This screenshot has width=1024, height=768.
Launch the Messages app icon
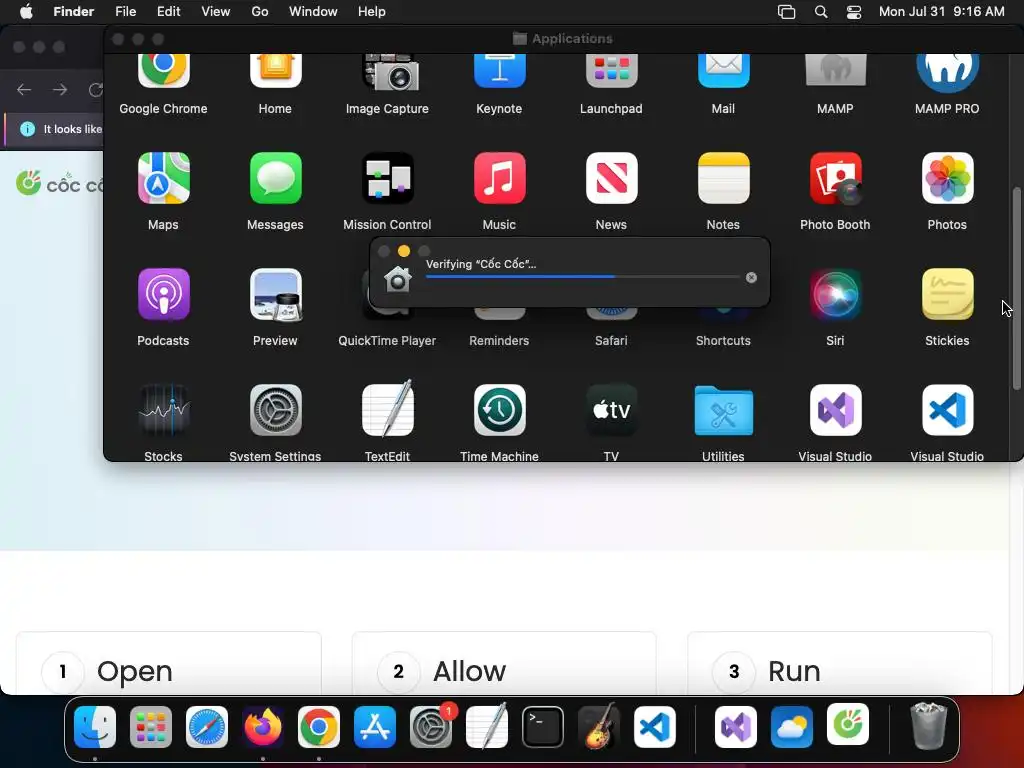[x=276, y=178]
